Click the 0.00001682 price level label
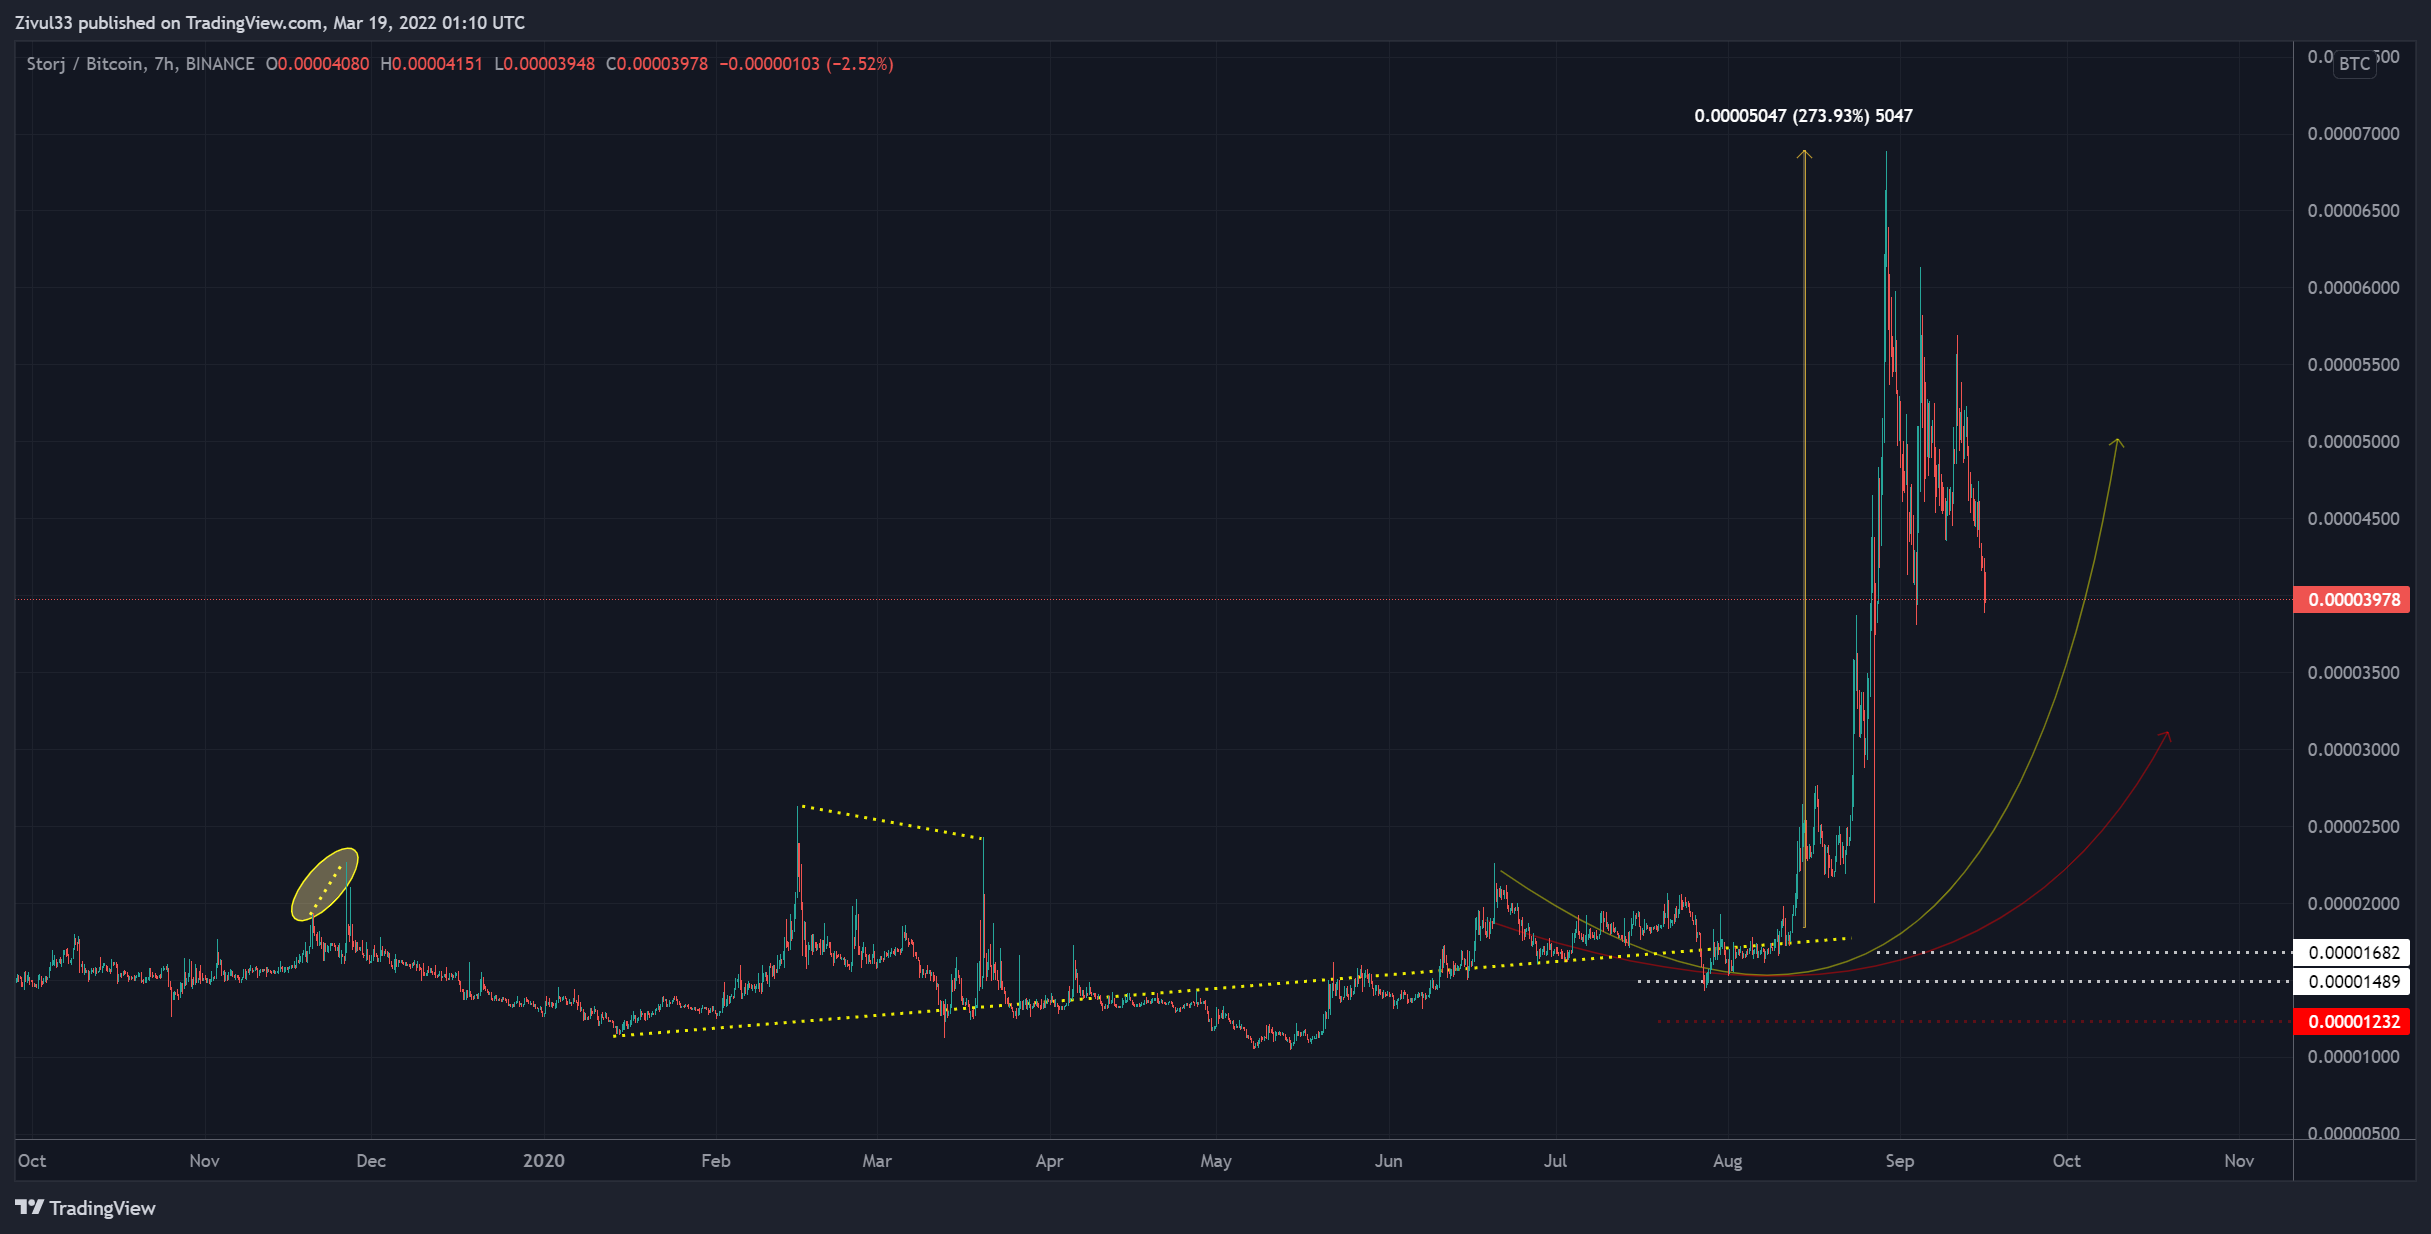The width and height of the screenshot is (2431, 1234). point(2353,953)
